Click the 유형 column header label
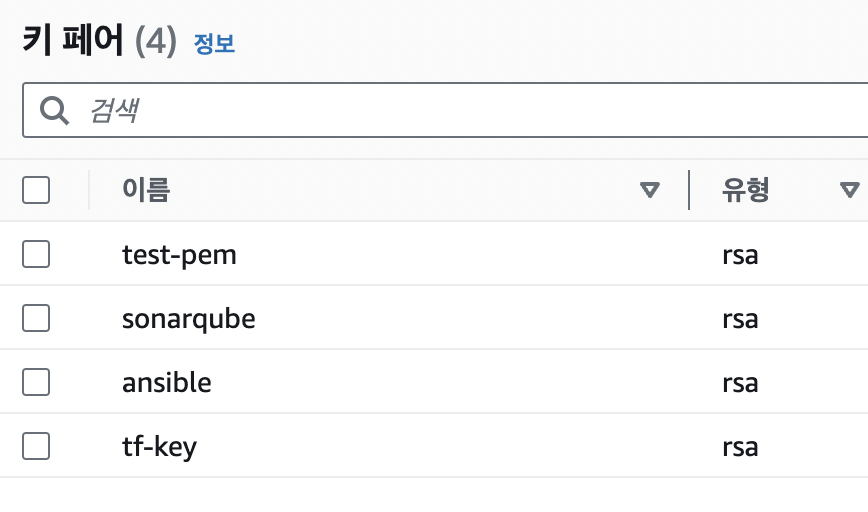The image size is (868, 512). (x=745, y=190)
